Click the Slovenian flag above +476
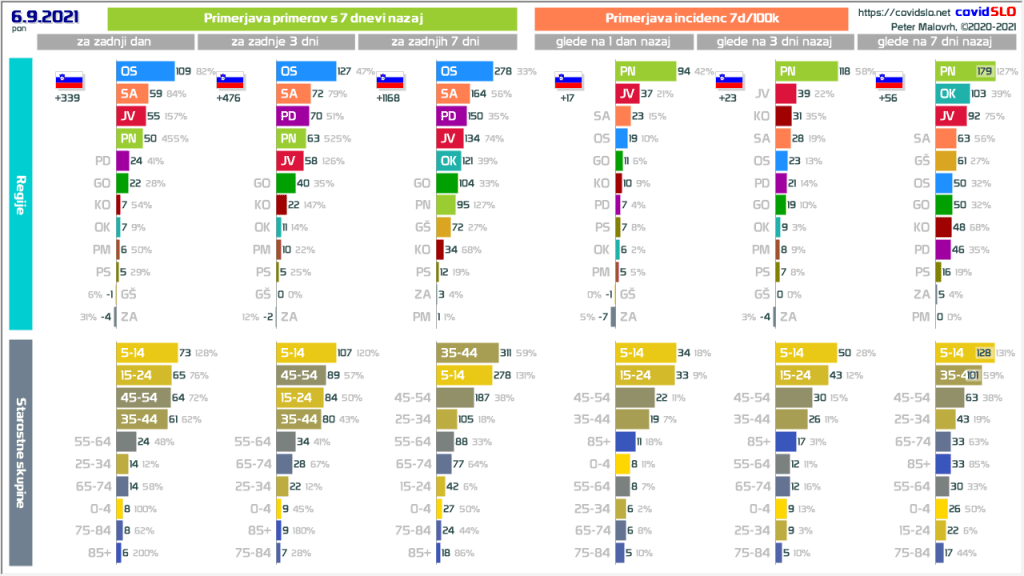1024x576 pixels. pos(231,81)
